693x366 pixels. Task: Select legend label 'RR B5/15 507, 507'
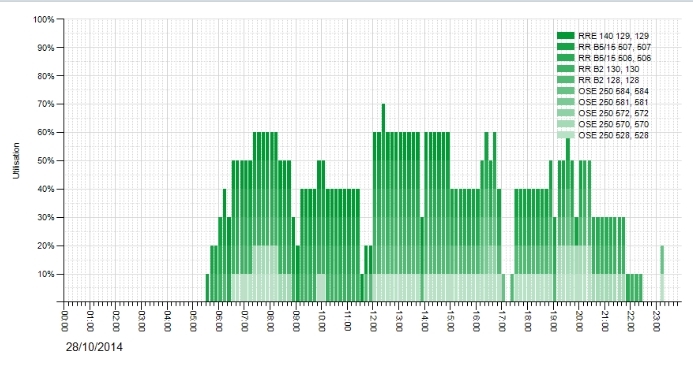[x=614, y=47]
